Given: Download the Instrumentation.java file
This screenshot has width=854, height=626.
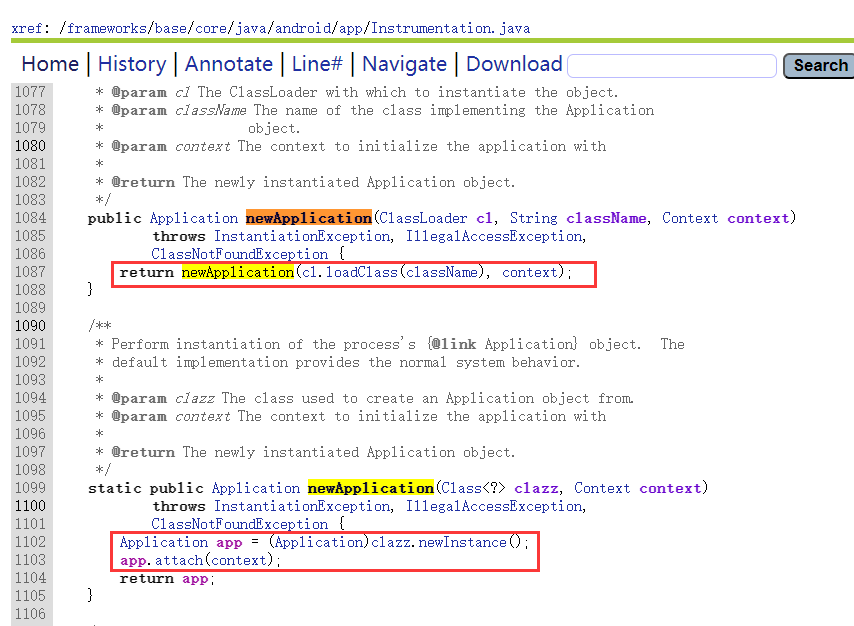Looking at the screenshot, I should click(514, 64).
